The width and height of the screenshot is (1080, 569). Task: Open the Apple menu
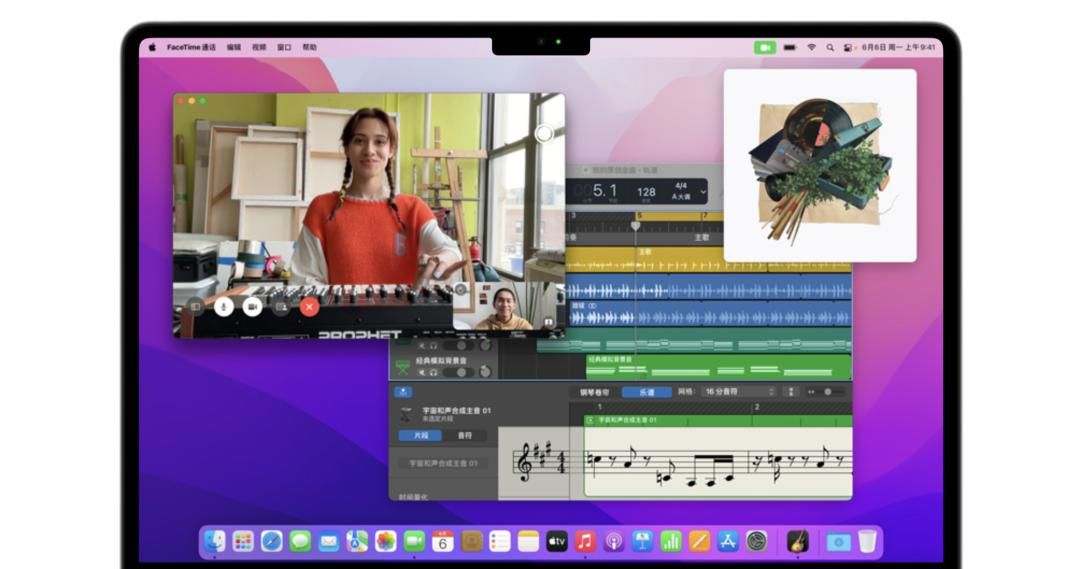click(152, 48)
